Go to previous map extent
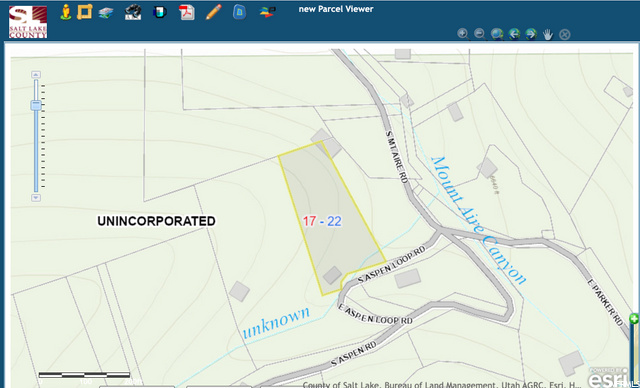This screenshot has width=640, height=388. coord(514,34)
